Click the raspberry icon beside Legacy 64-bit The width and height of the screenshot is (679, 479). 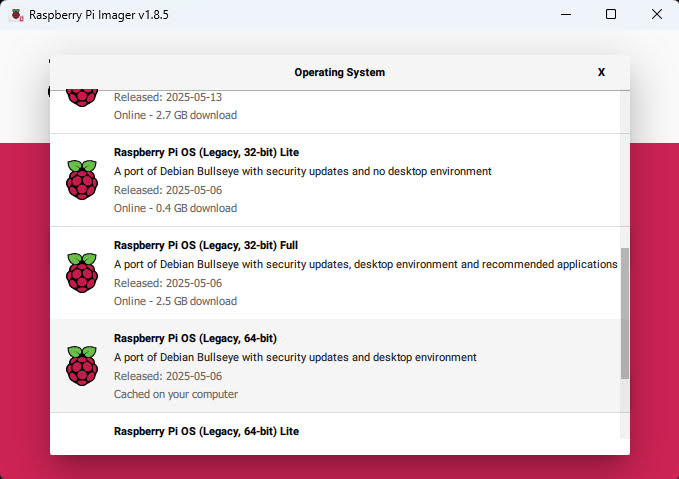[x=82, y=366]
